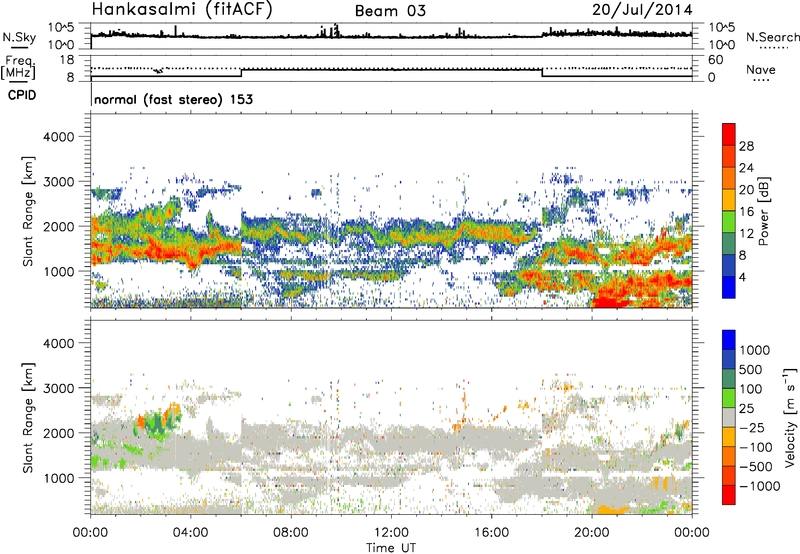This screenshot has width=800, height=554.
Task: Click the 'Nave' legend label
Action: tap(761, 69)
